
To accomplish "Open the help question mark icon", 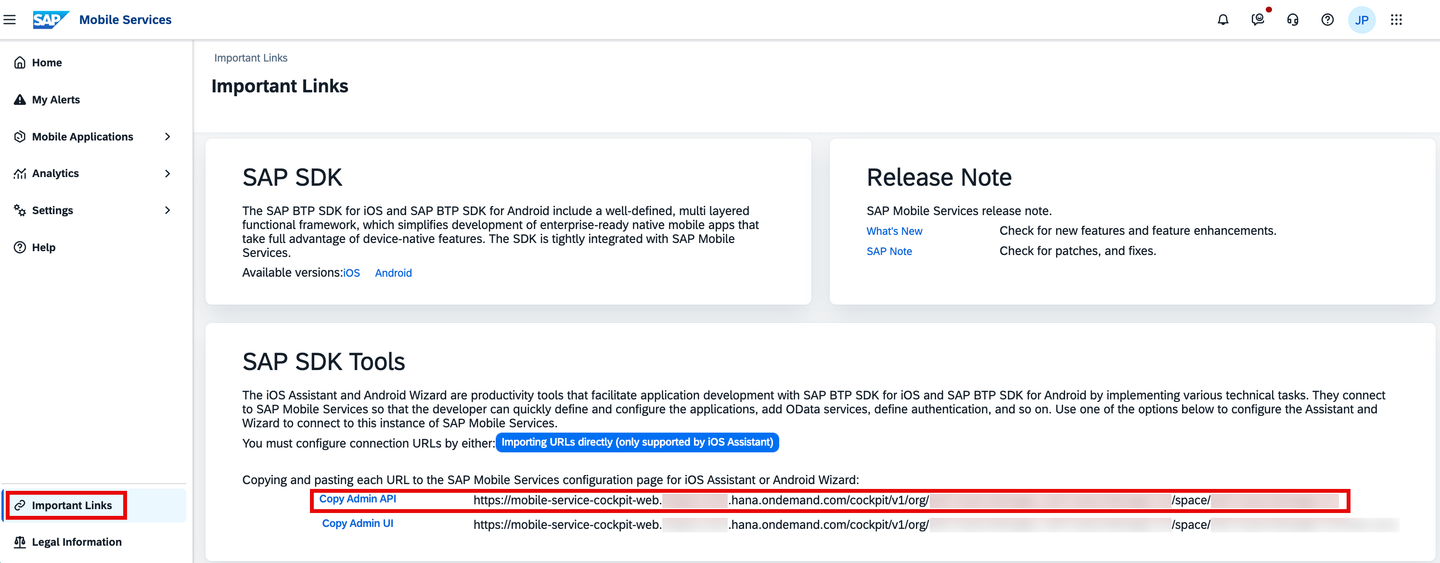I will pyautogui.click(x=1328, y=19).
